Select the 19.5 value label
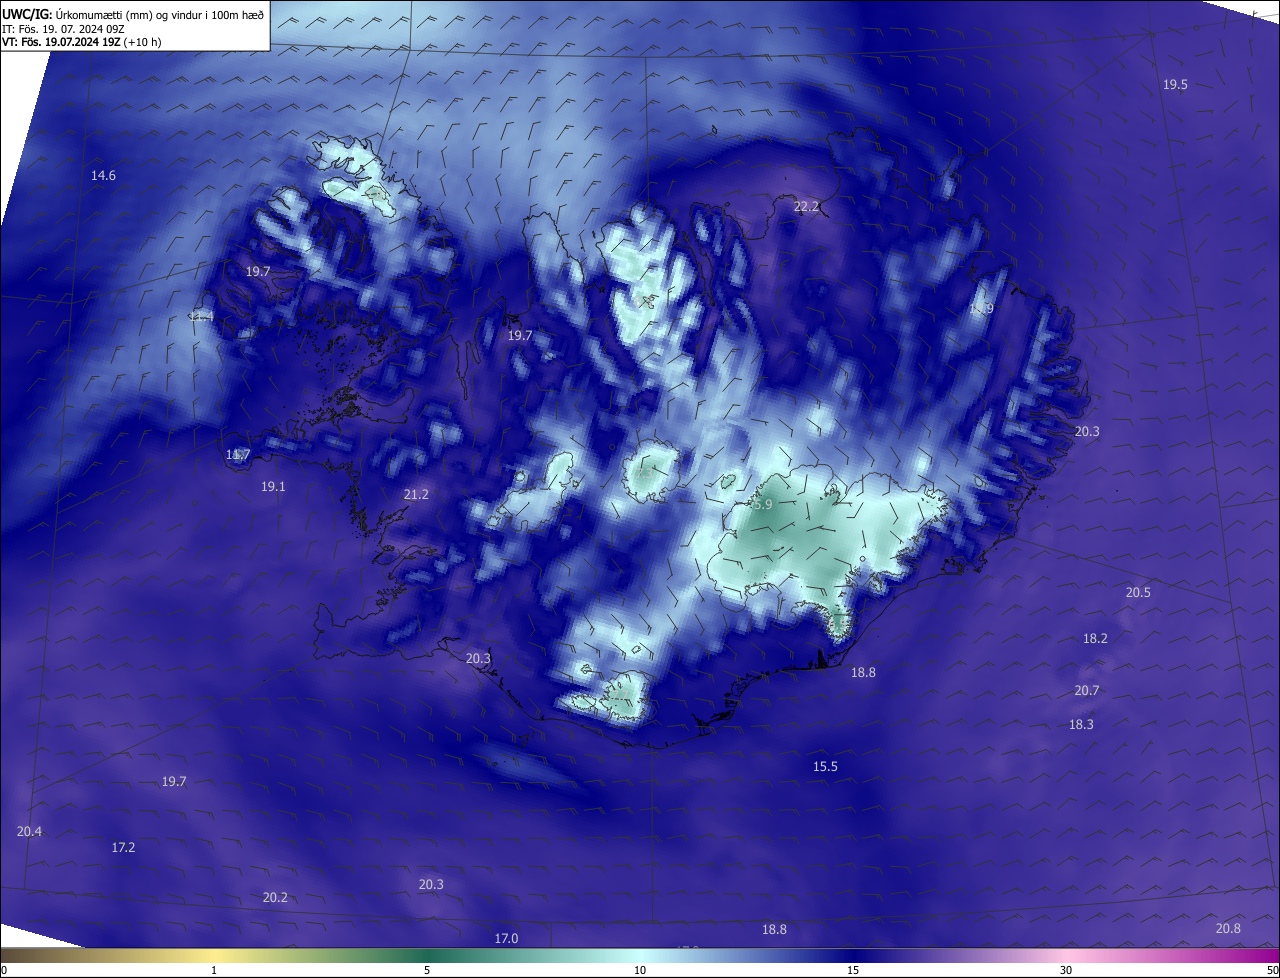Screen dimensions: 1280x978 (x=1175, y=85)
